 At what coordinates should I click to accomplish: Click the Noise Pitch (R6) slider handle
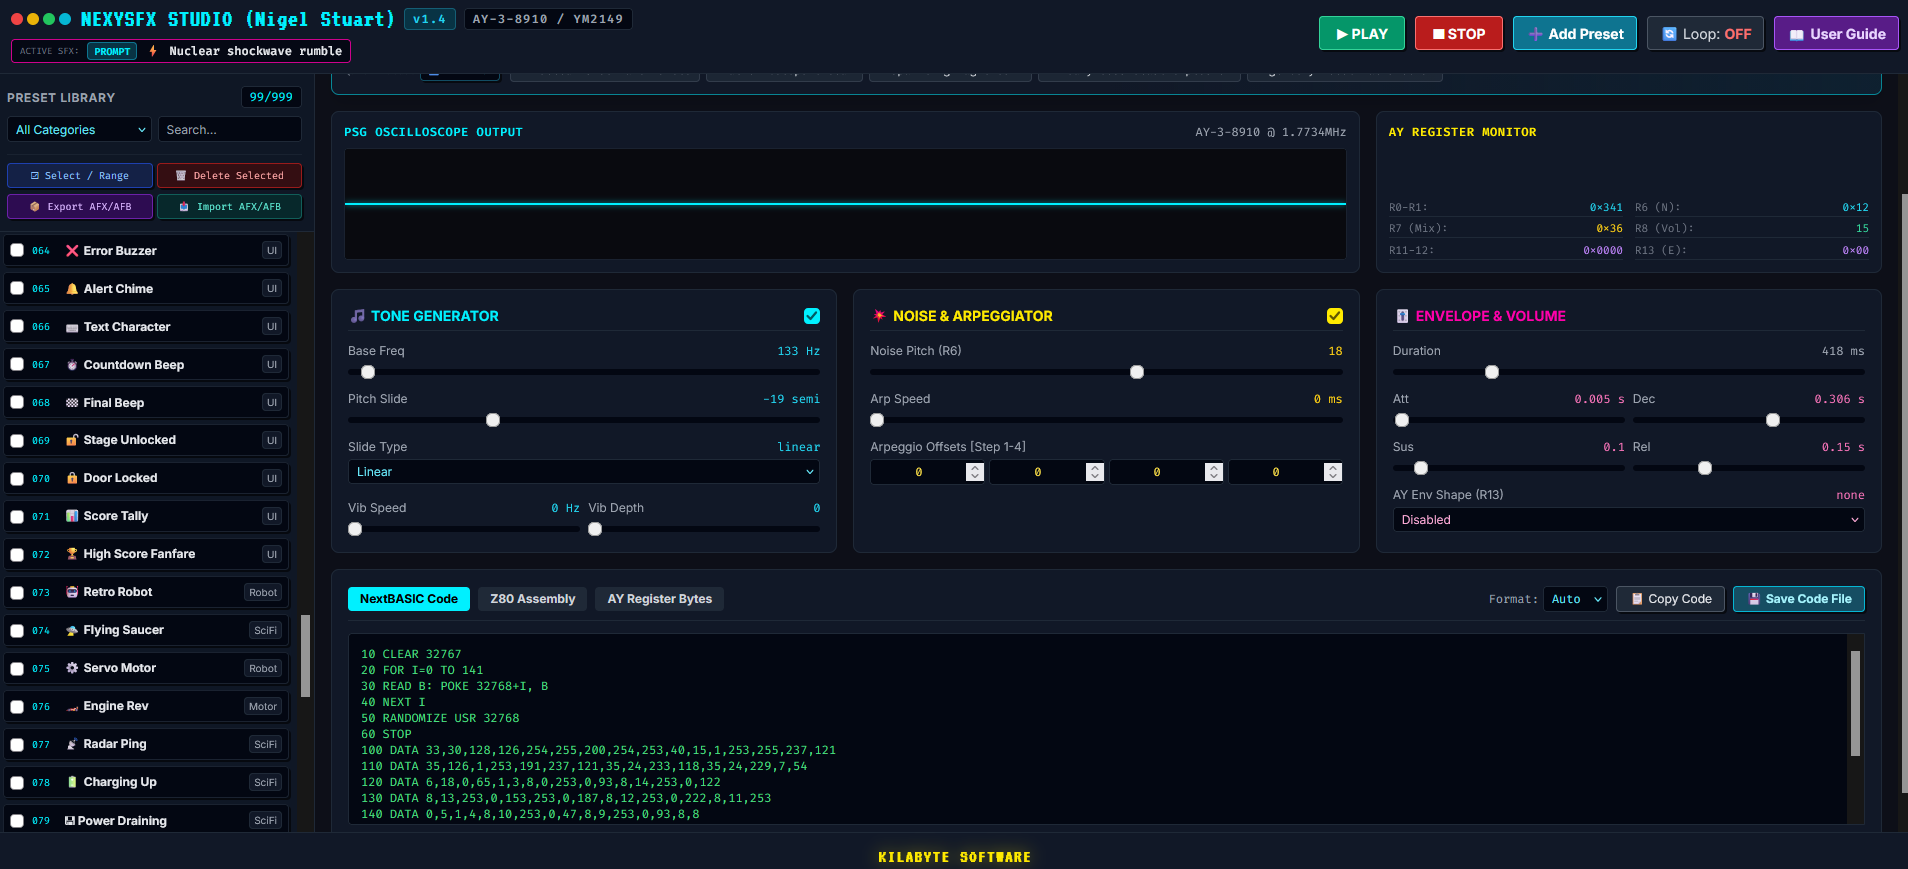(1137, 372)
